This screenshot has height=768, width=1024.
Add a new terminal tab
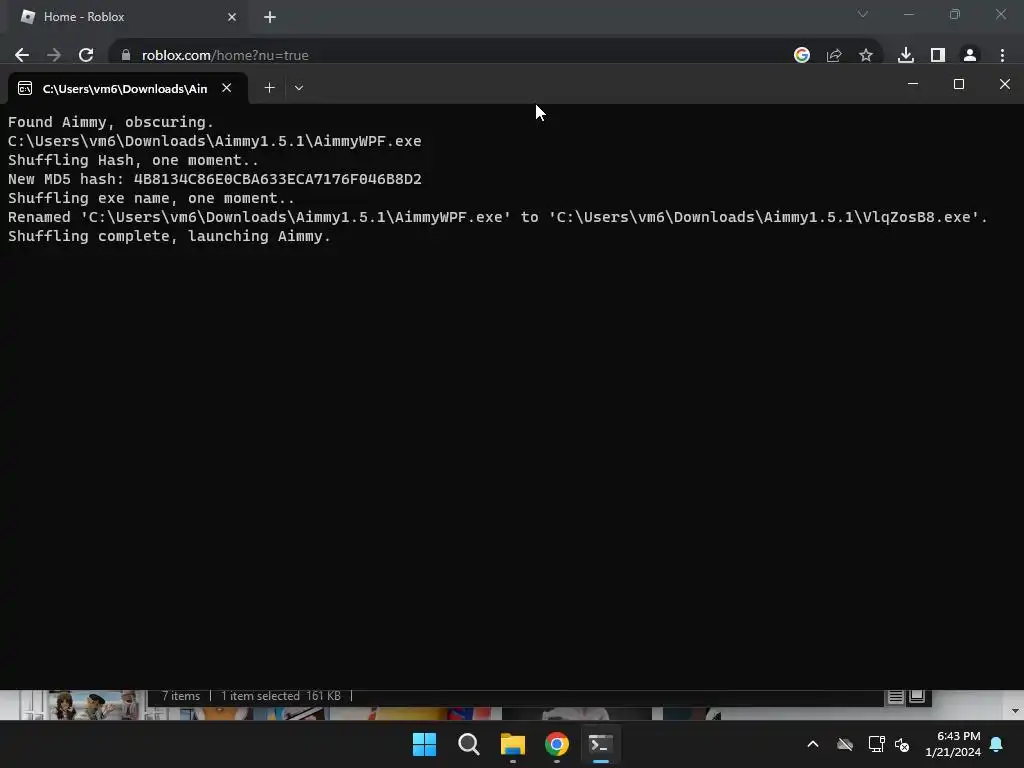[269, 88]
